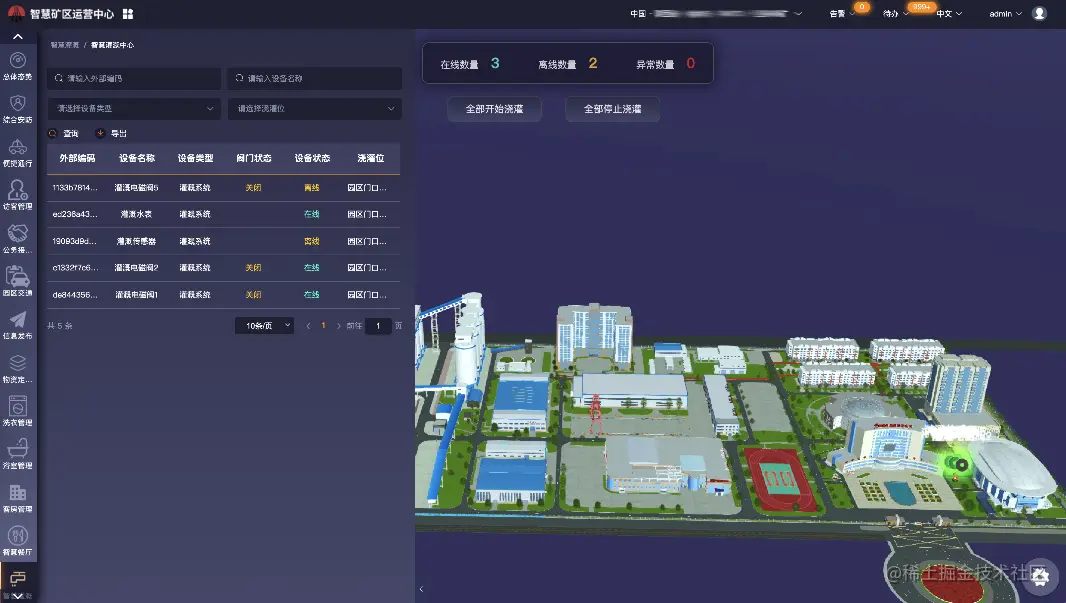
Task: Select row with code 19093d9d...
Action: point(224,241)
